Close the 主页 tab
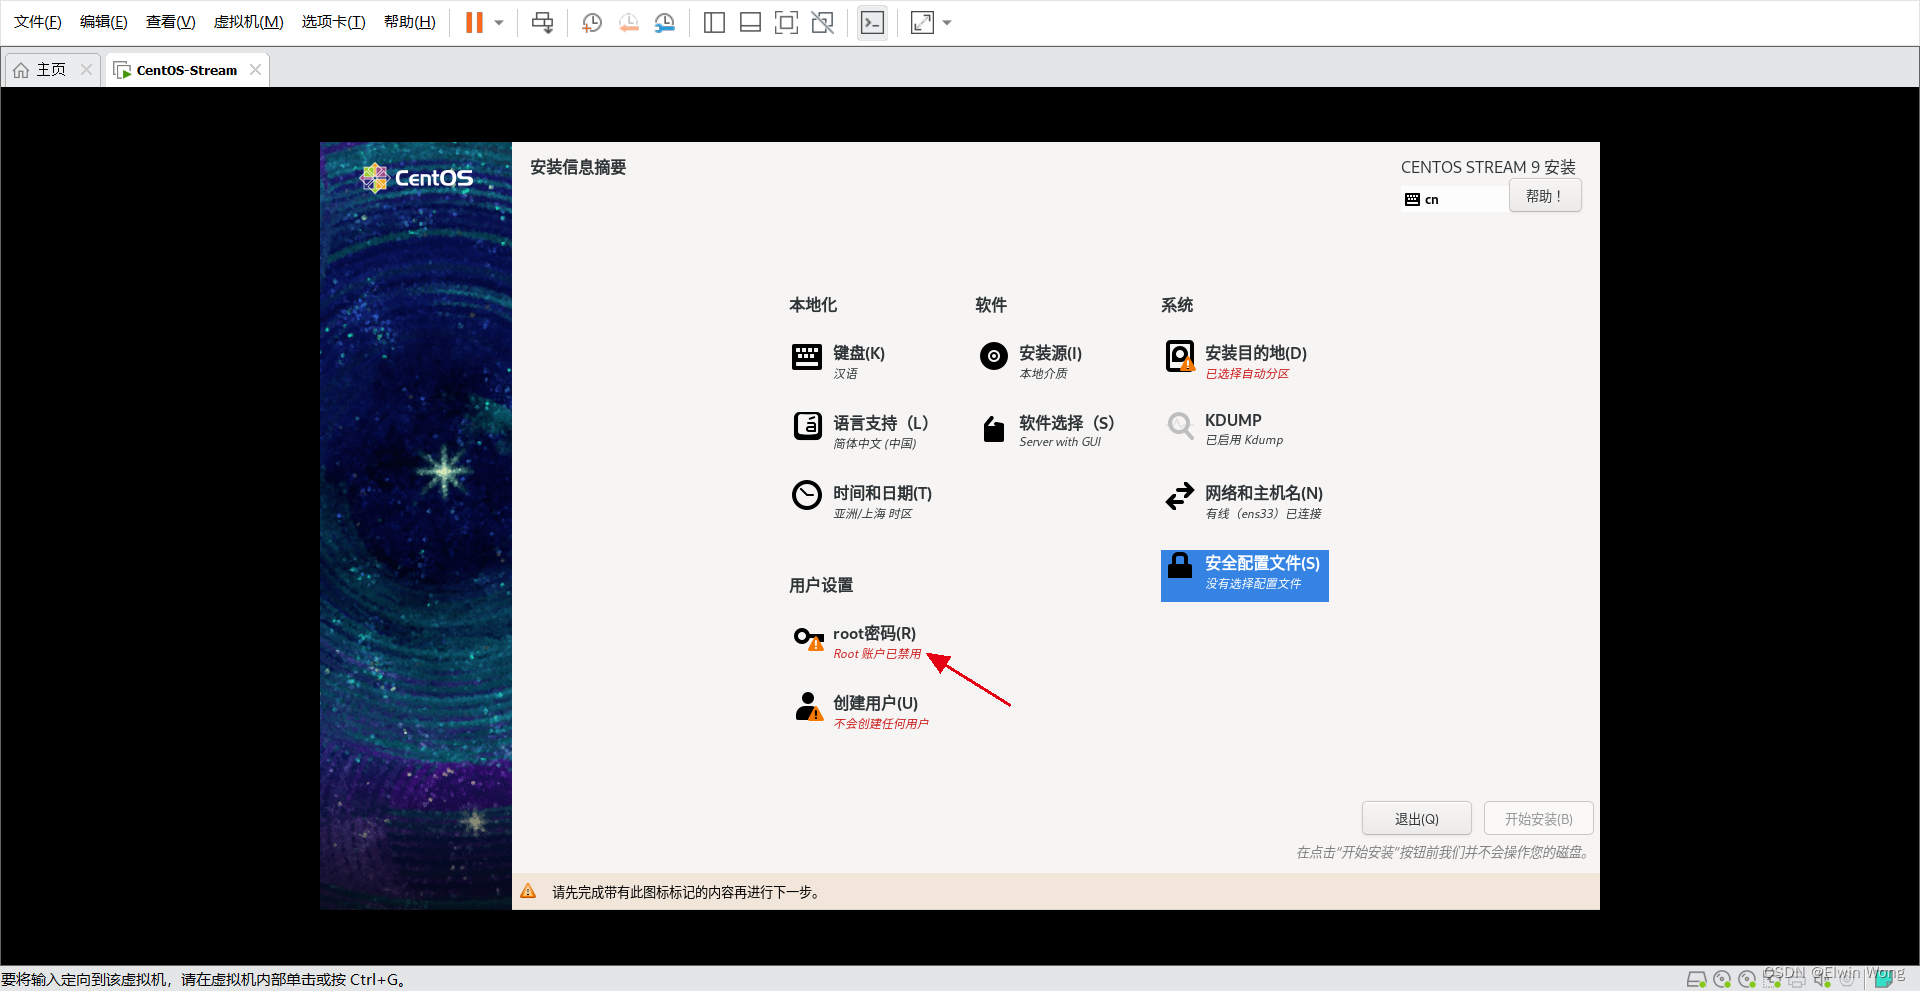This screenshot has height=991, width=1920. click(86, 70)
